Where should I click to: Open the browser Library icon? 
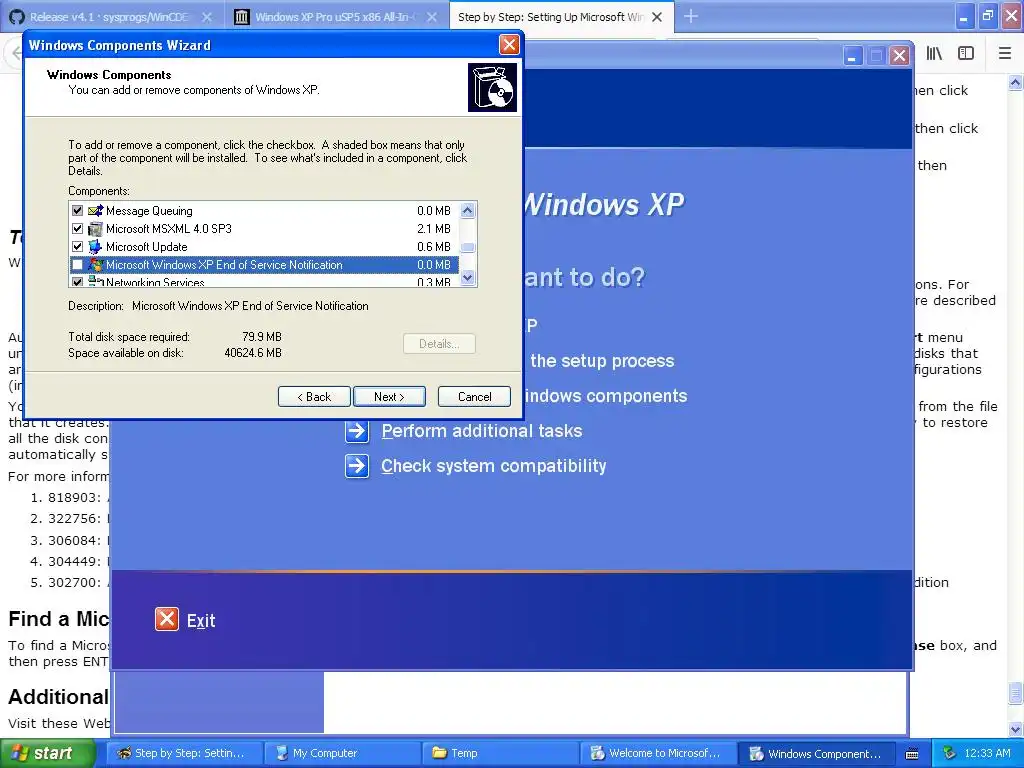point(934,54)
